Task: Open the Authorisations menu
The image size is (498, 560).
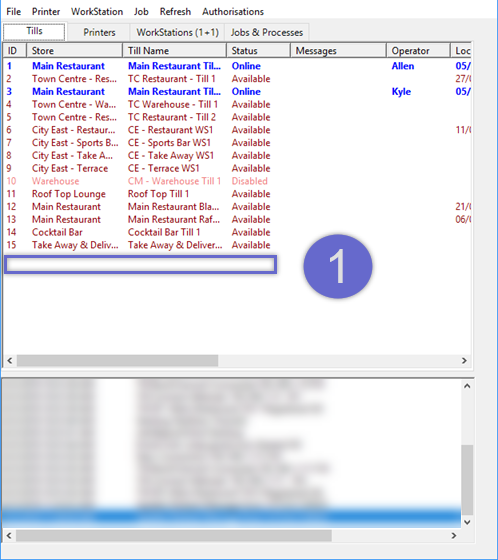Action: (x=233, y=11)
